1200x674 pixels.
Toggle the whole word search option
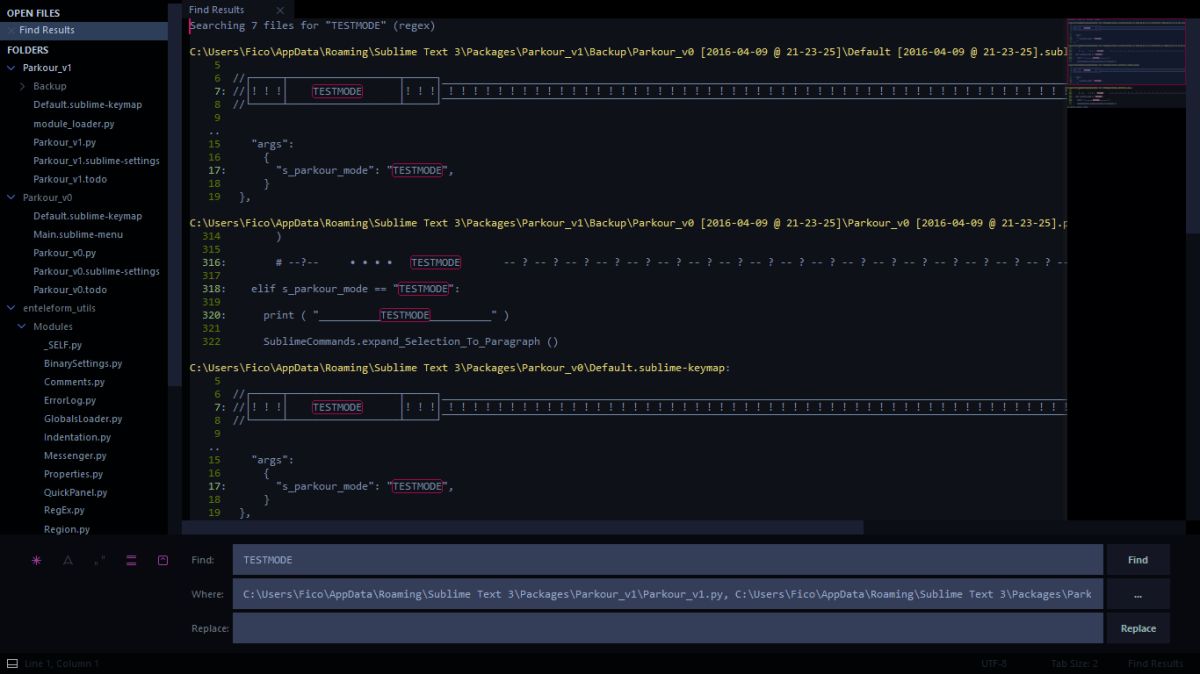point(99,561)
